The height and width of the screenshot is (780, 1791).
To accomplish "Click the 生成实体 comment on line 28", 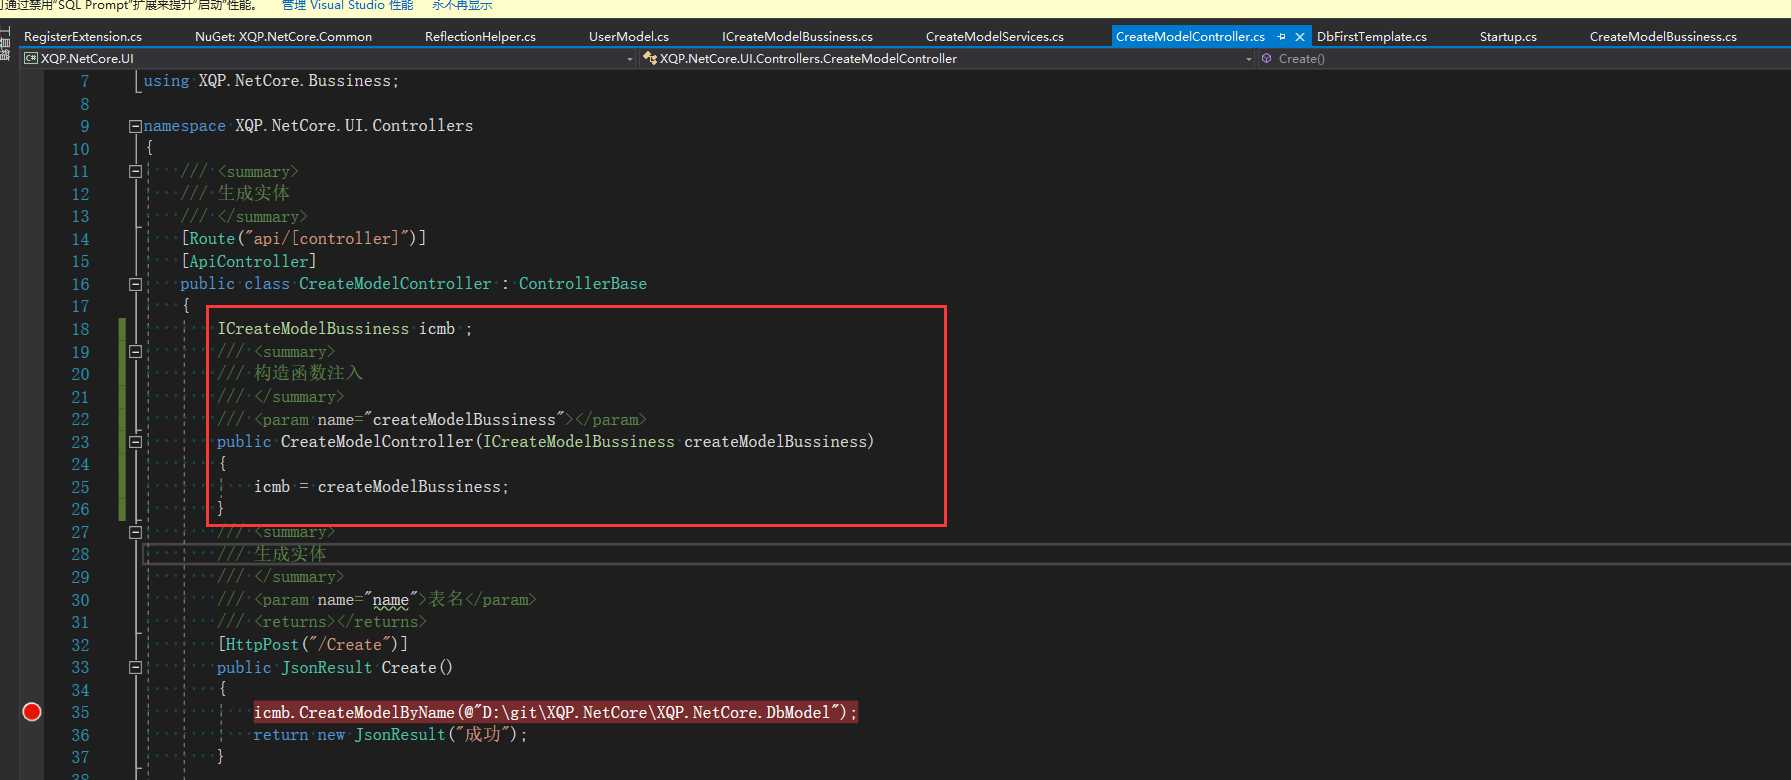I will 290,554.
